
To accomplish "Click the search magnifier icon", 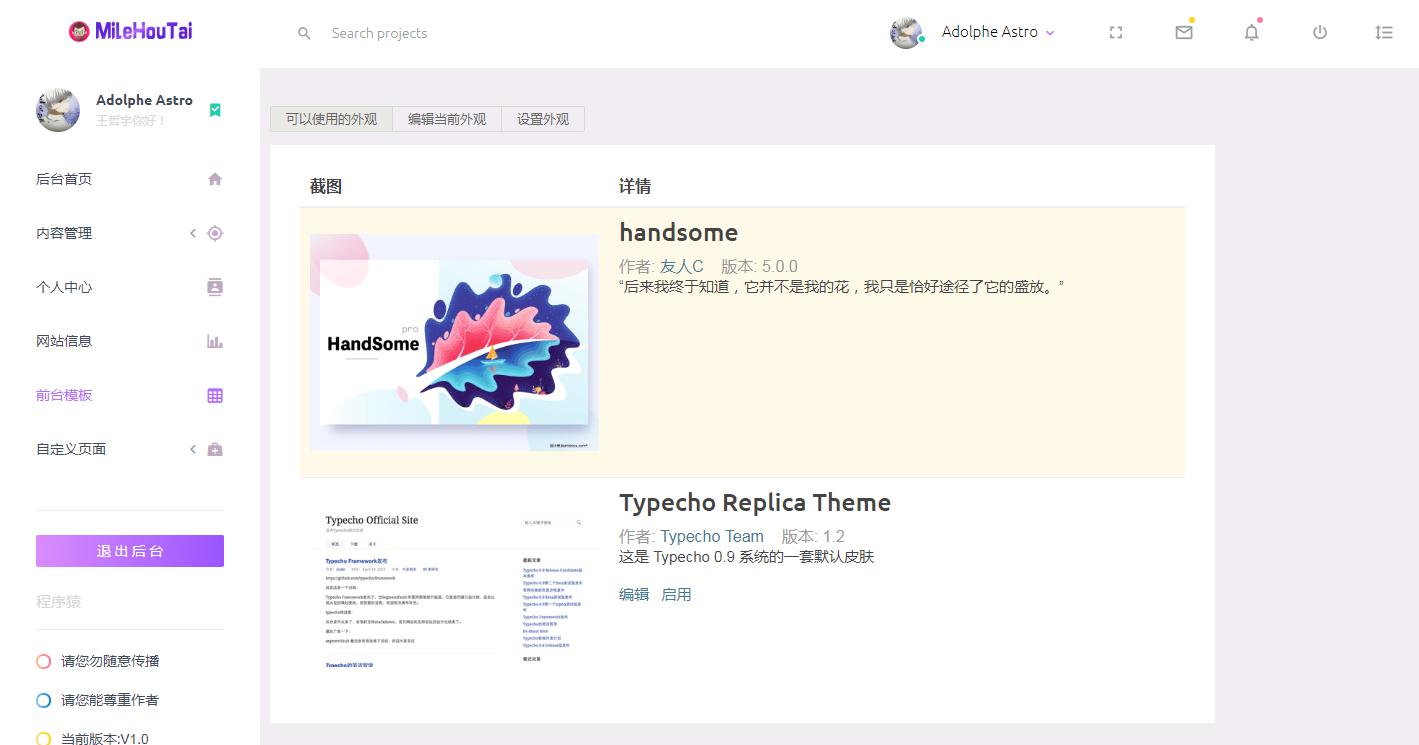I will point(304,33).
